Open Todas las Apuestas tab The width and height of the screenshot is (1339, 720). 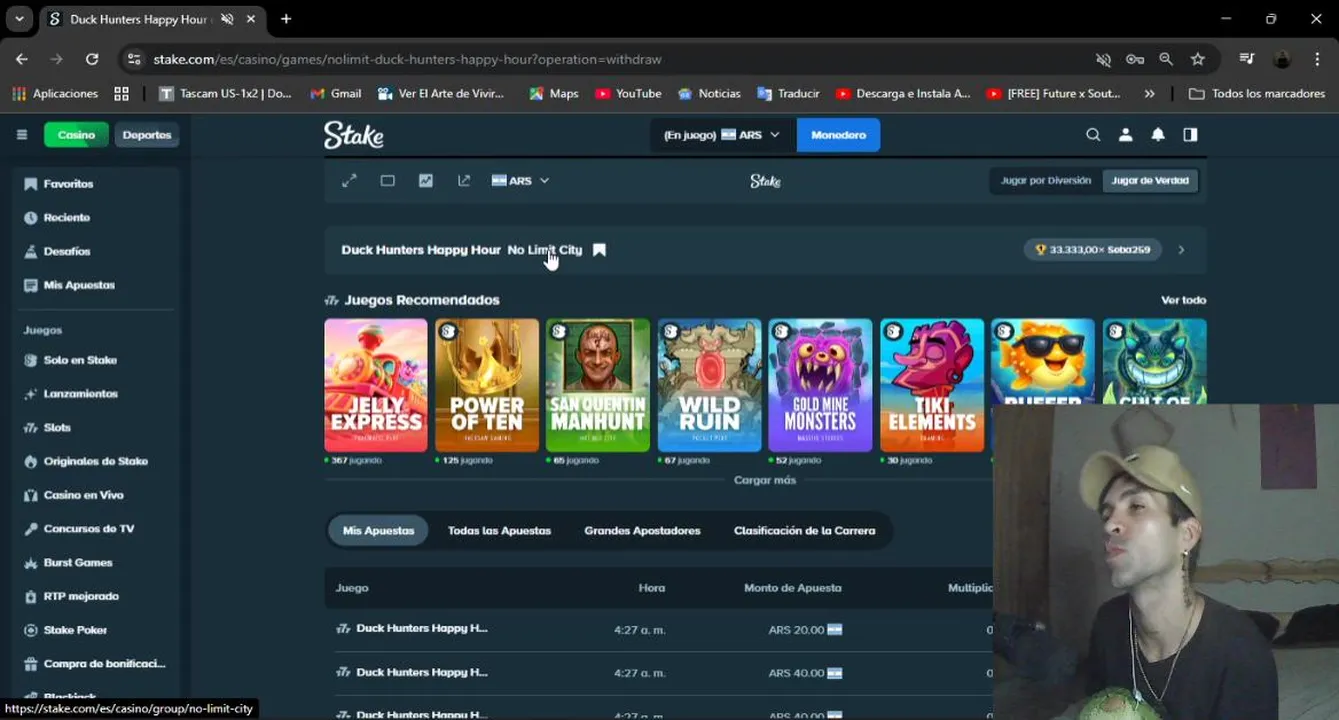click(499, 531)
